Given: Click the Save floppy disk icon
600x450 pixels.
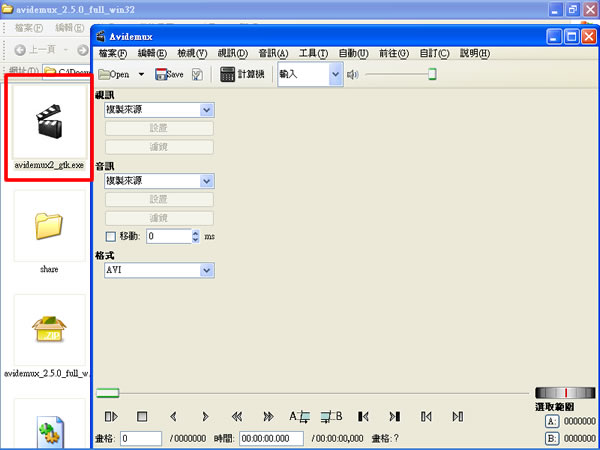Looking at the screenshot, I should tap(161, 74).
